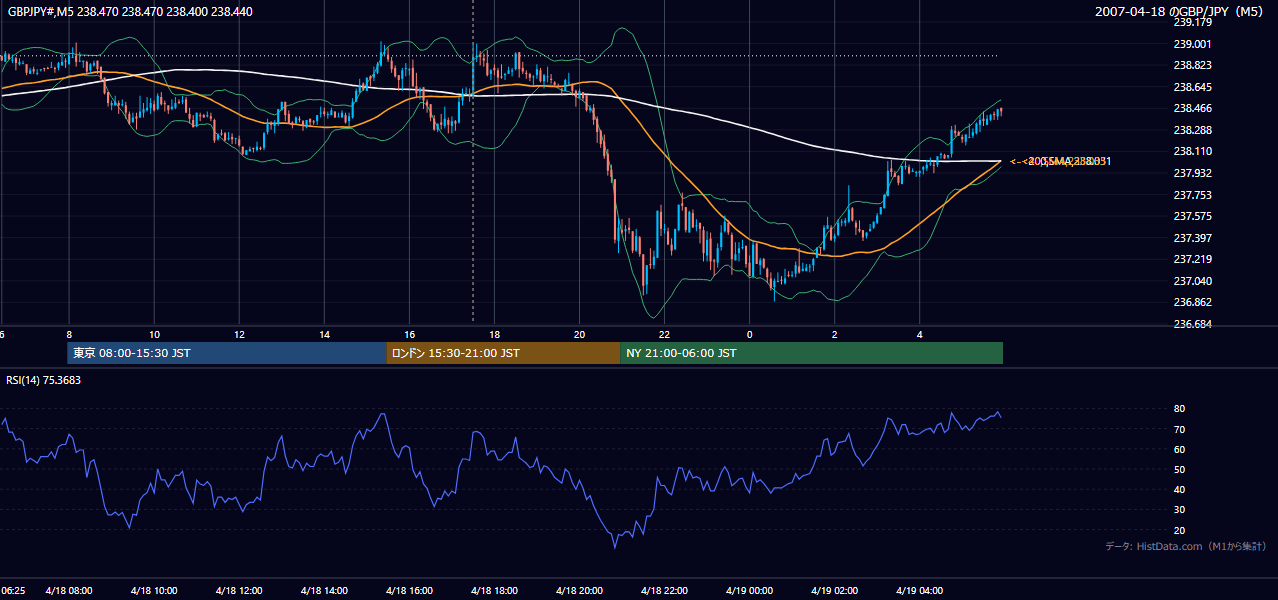This screenshot has width=1278, height=600.
Task: Click the 236.684 price axis label
Action: click(x=1192, y=324)
